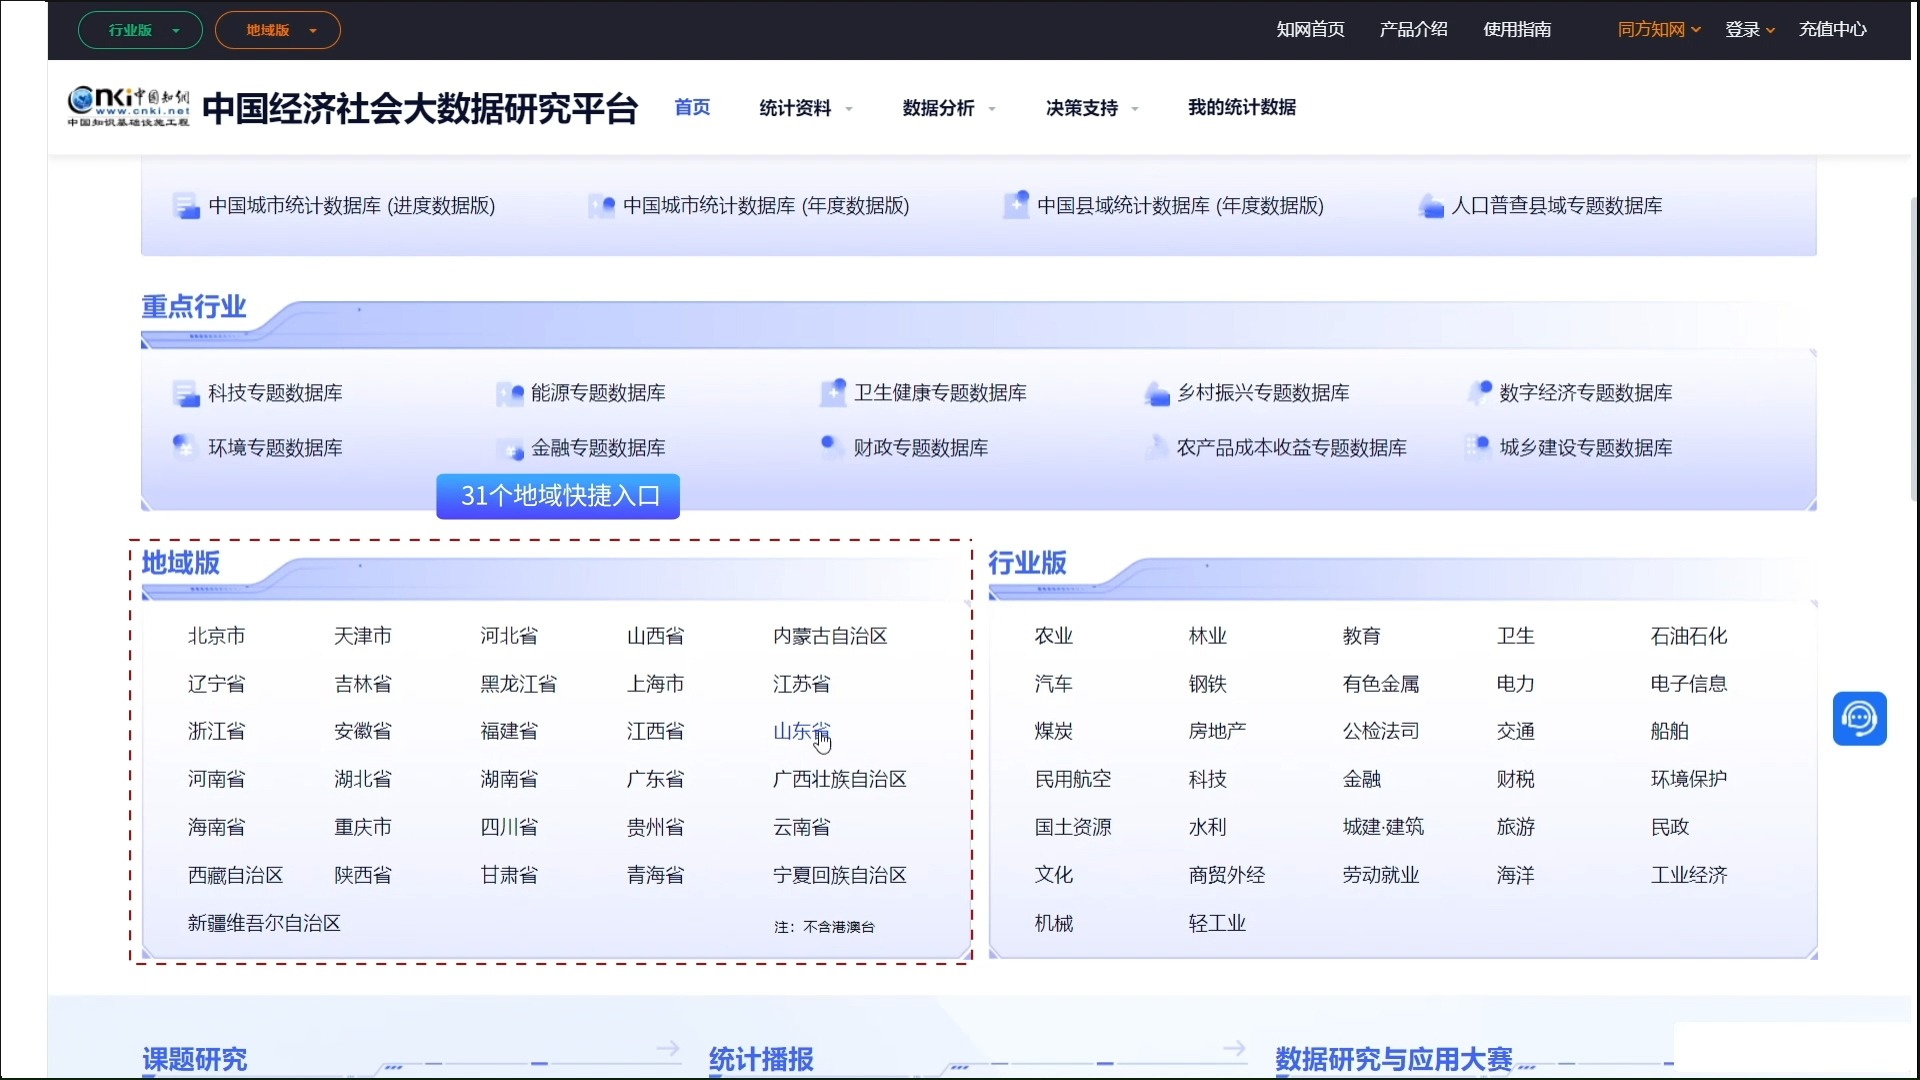Open 数字经济专题数据库 link
Image resolution: width=1920 pixels, height=1080 pixels.
click(1585, 393)
